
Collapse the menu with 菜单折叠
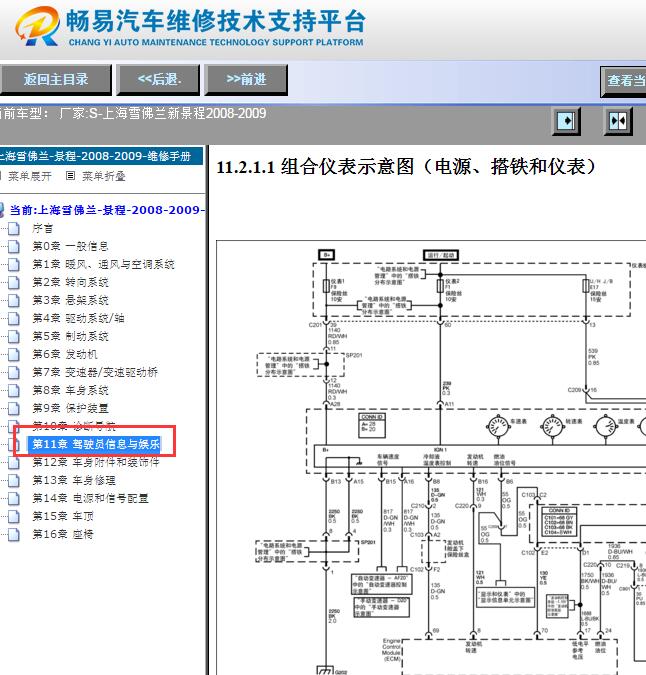coord(103,176)
